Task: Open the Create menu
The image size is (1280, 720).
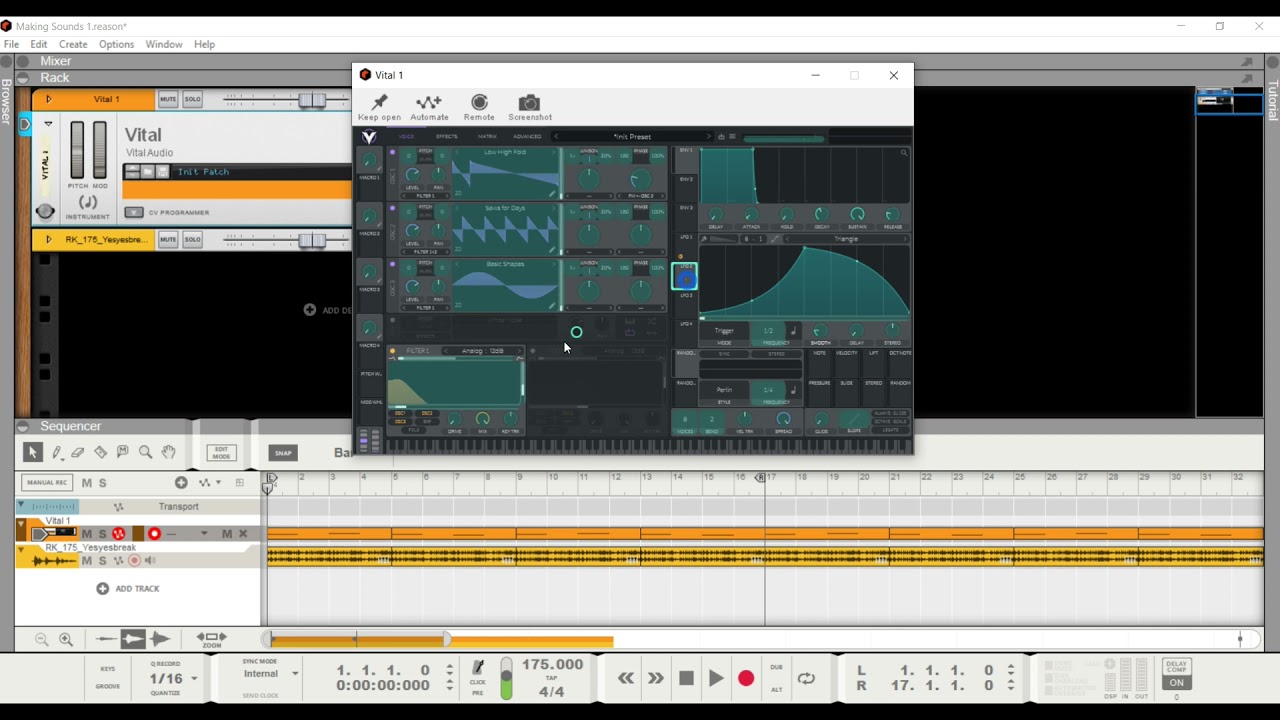Action: click(x=73, y=44)
